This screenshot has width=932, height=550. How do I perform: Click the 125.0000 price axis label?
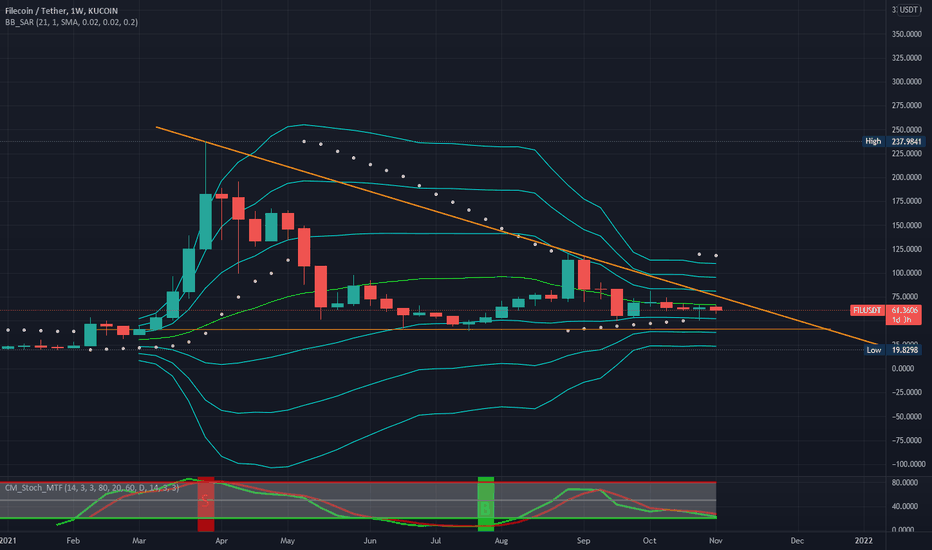pos(906,249)
